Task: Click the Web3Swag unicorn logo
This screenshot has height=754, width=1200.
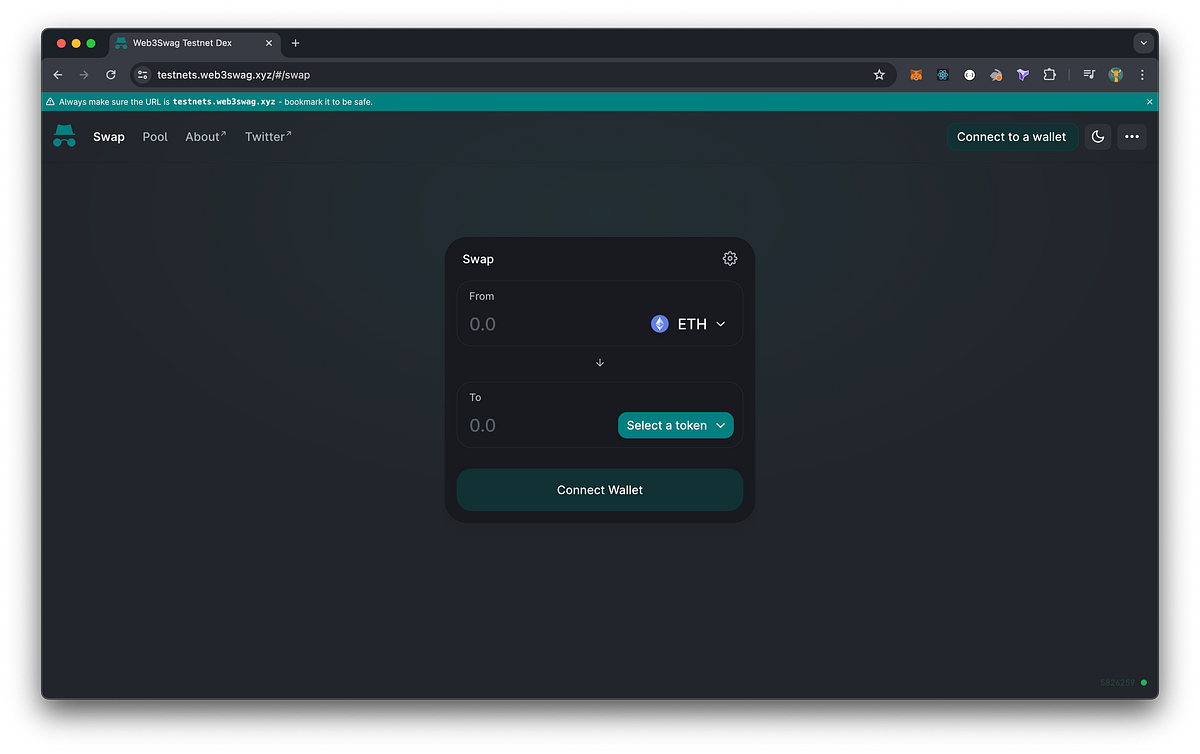Action: [64, 136]
